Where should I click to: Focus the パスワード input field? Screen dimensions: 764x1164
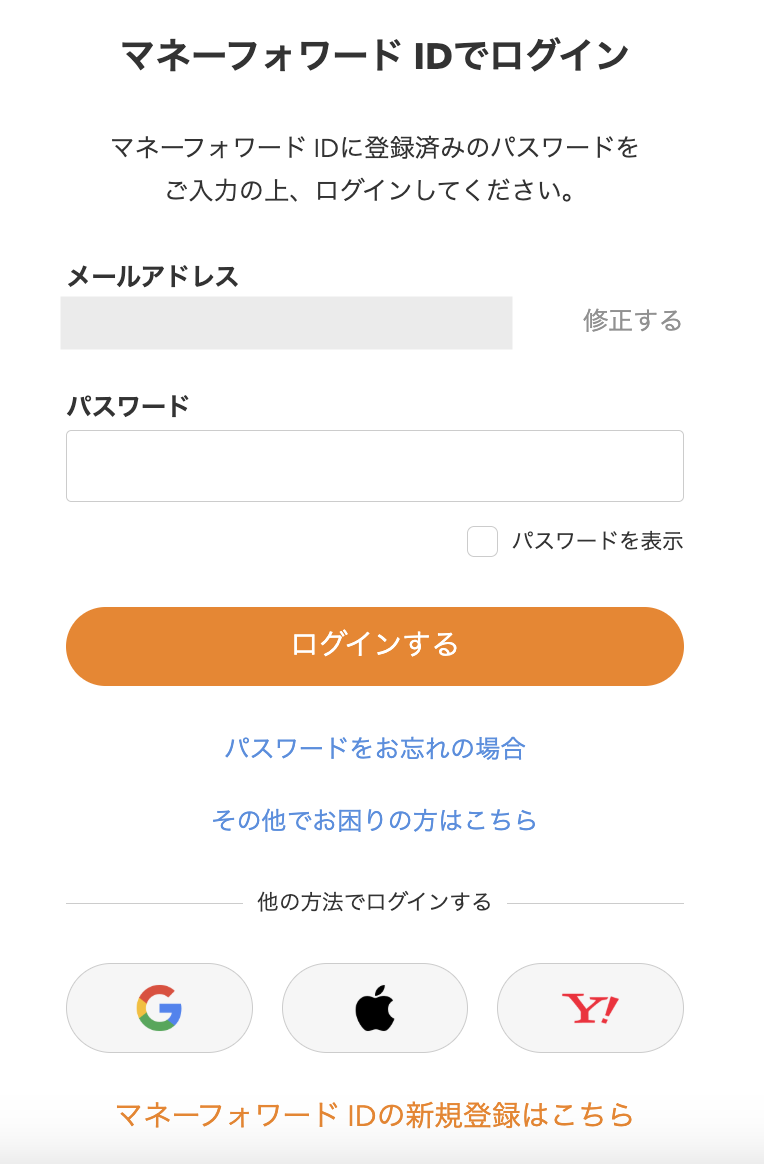point(374,465)
